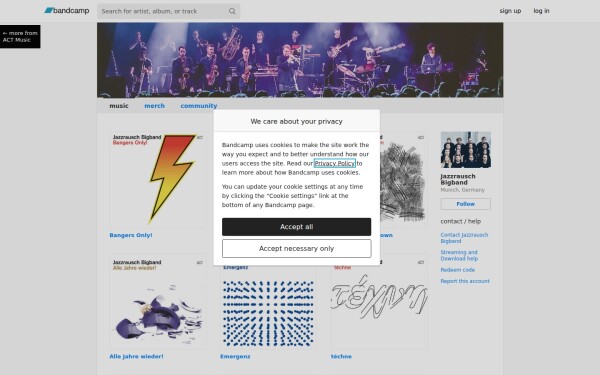Open the Alle Jahre wieder! album cover
This screenshot has width=600, height=375.
pos(157,303)
